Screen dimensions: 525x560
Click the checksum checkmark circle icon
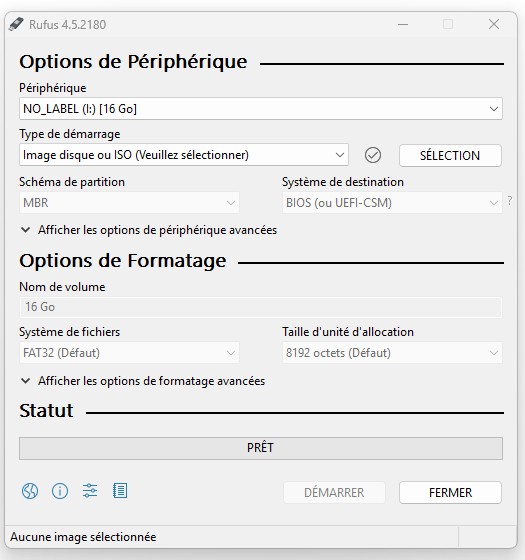tap(373, 155)
